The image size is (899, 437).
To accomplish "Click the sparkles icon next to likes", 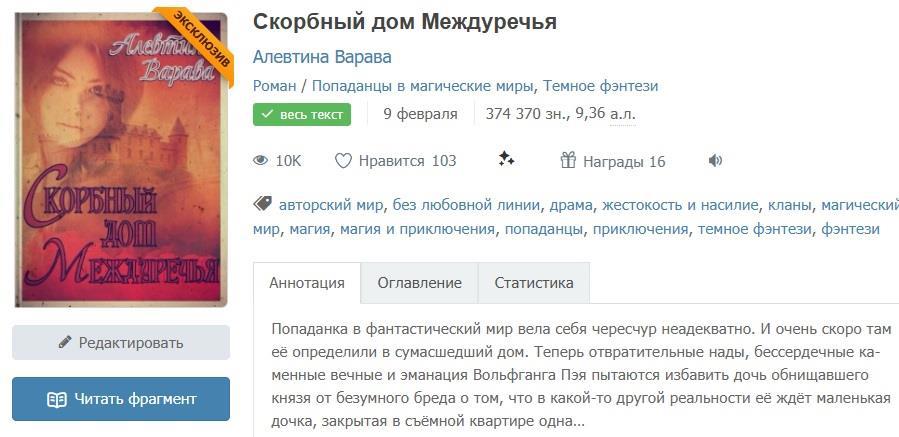I will pyautogui.click(x=506, y=160).
